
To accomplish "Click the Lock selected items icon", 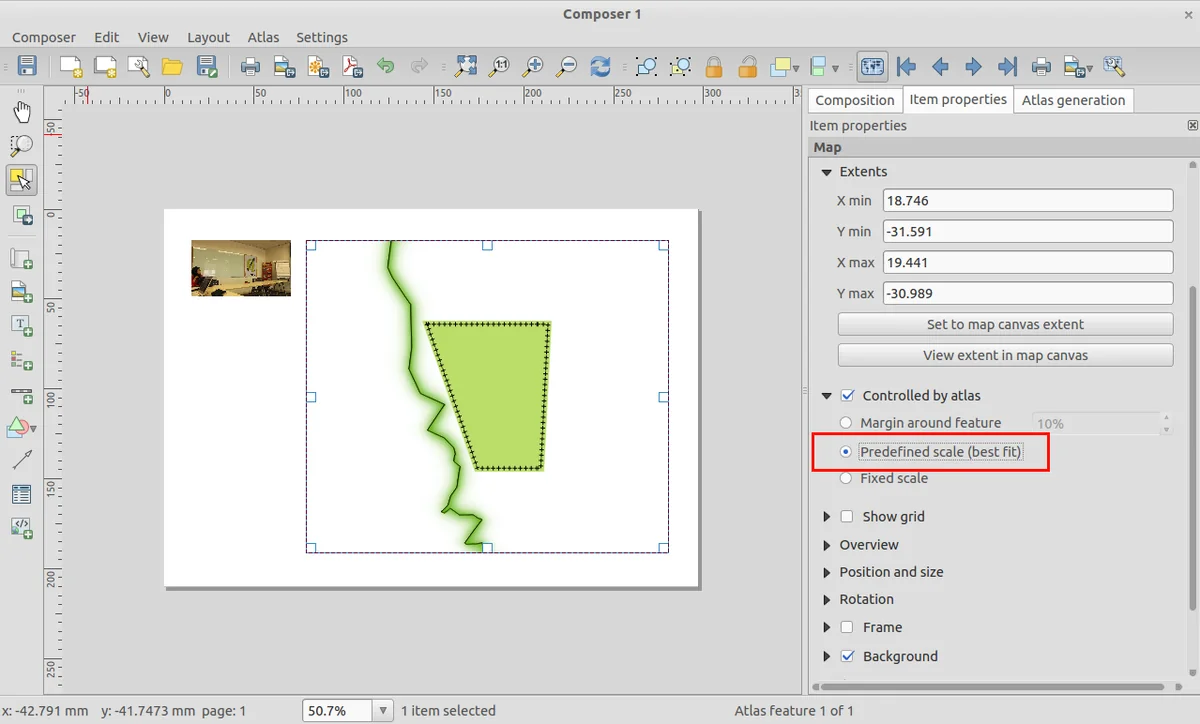I will pos(713,67).
